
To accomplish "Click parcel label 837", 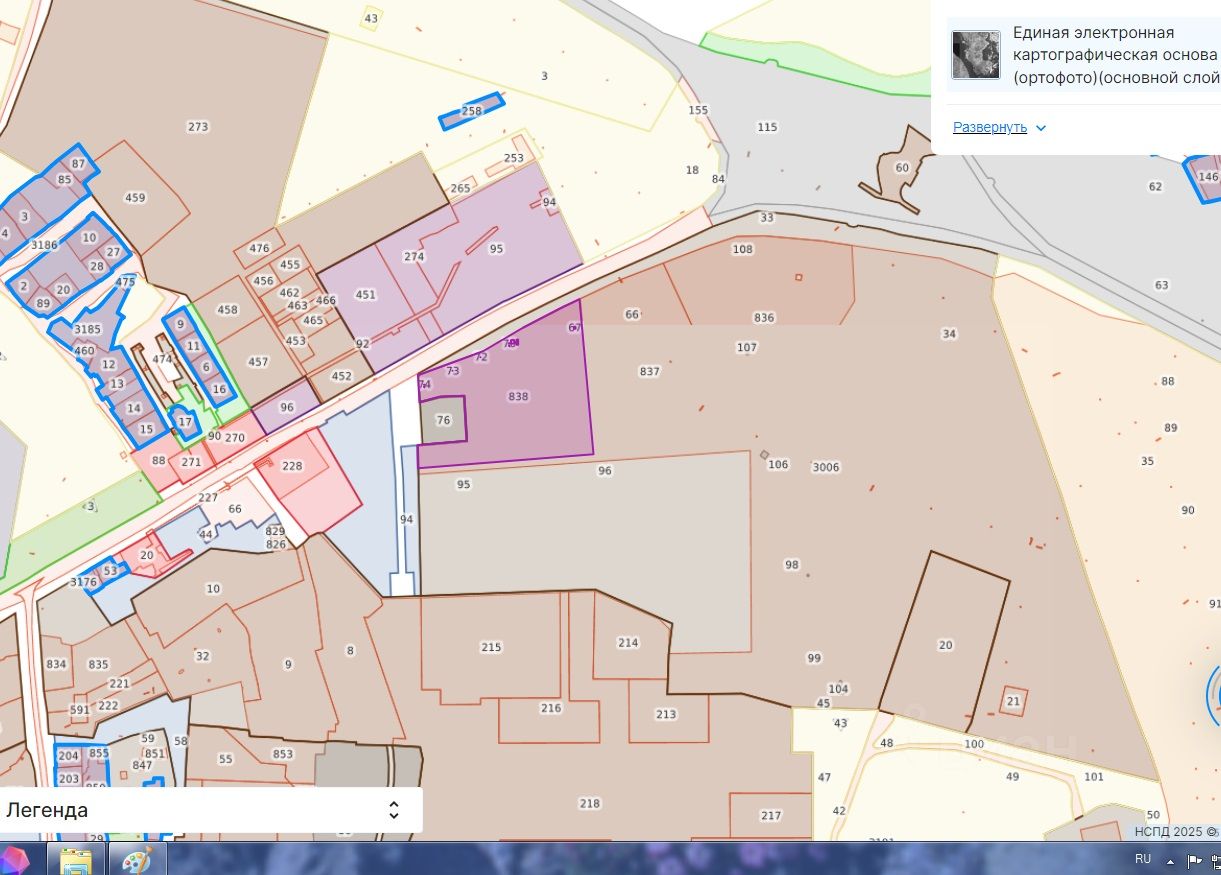I will 650,372.
